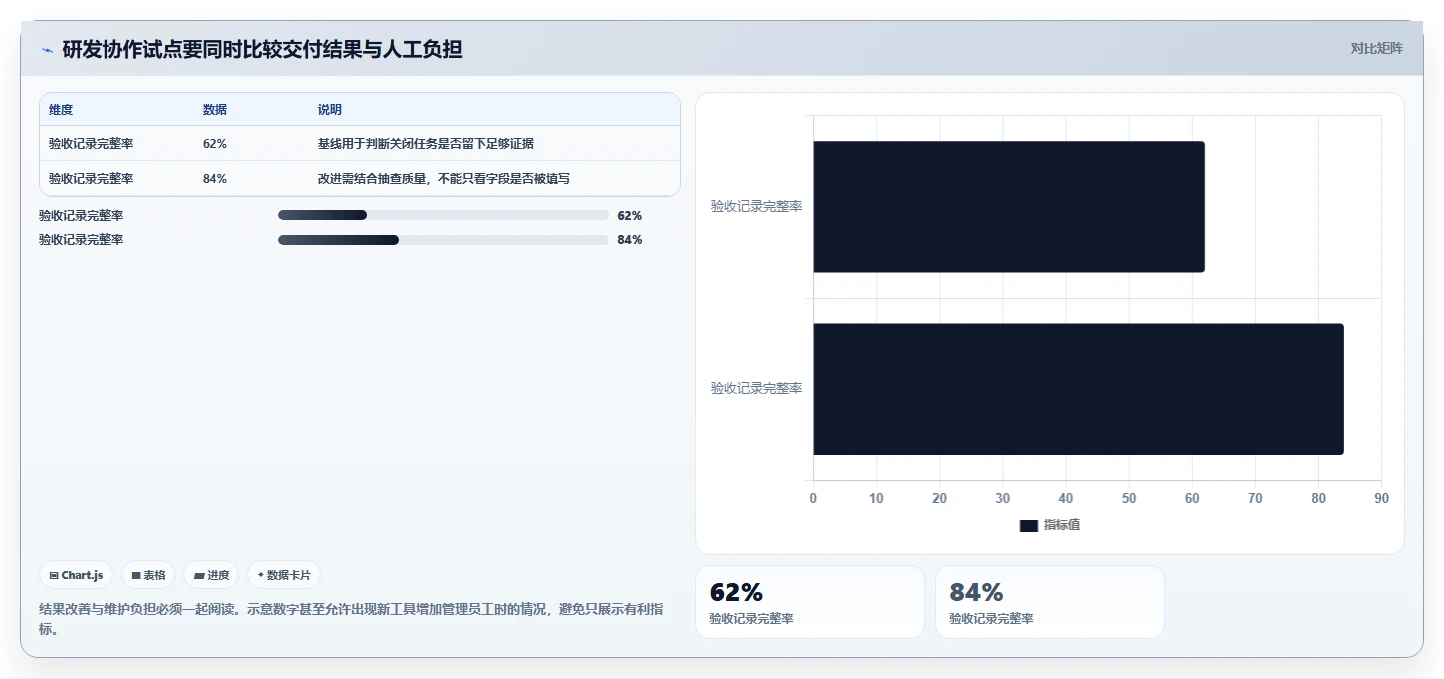This screenshot has height=679, width=1444.
Task: Click the chart bar reaching 62
Action: [1009, 207]
